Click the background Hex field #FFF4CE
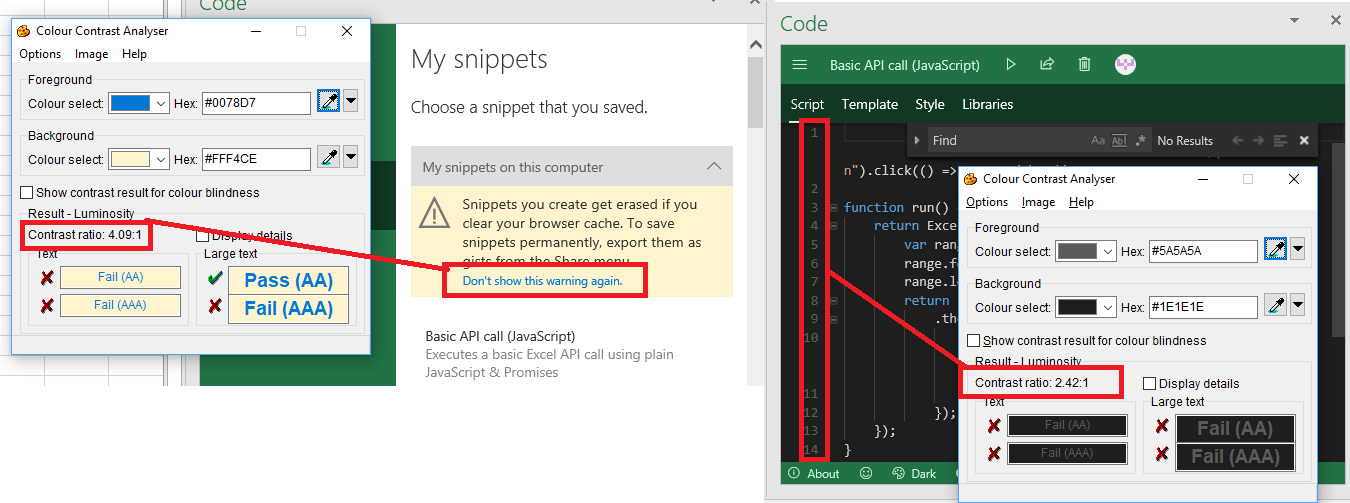1350x503 pixels. coord(256,159)
